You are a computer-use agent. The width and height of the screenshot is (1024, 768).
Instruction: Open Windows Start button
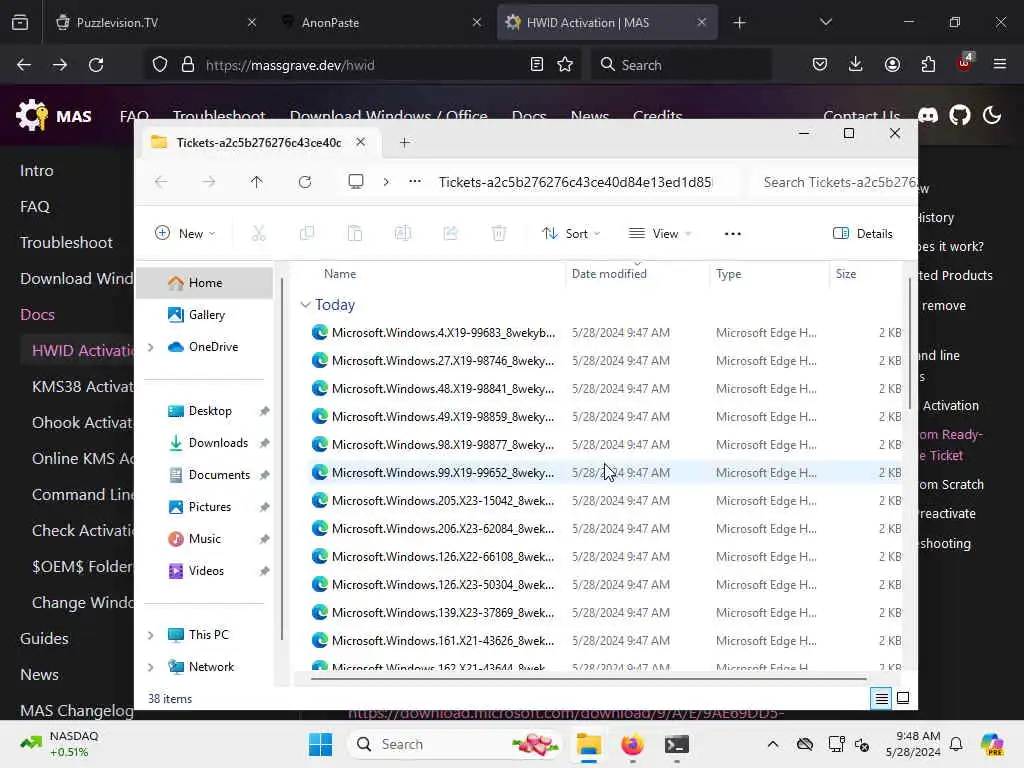tap(320, 744)
